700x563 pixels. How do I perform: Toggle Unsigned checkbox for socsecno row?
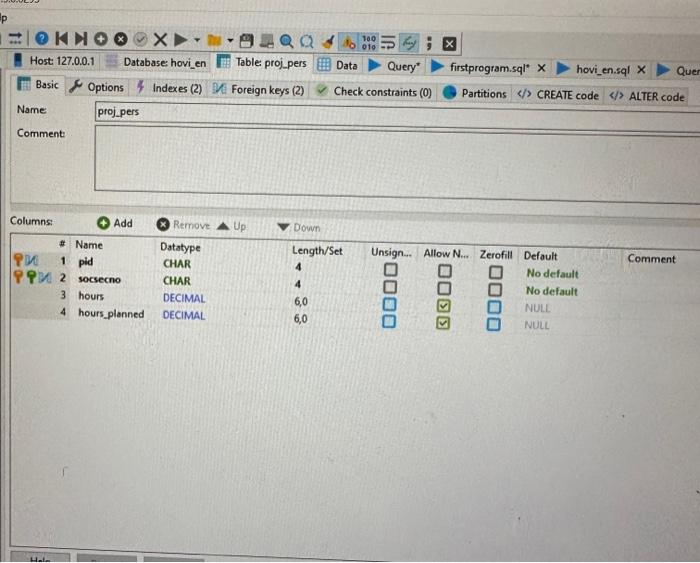point(390,287)
